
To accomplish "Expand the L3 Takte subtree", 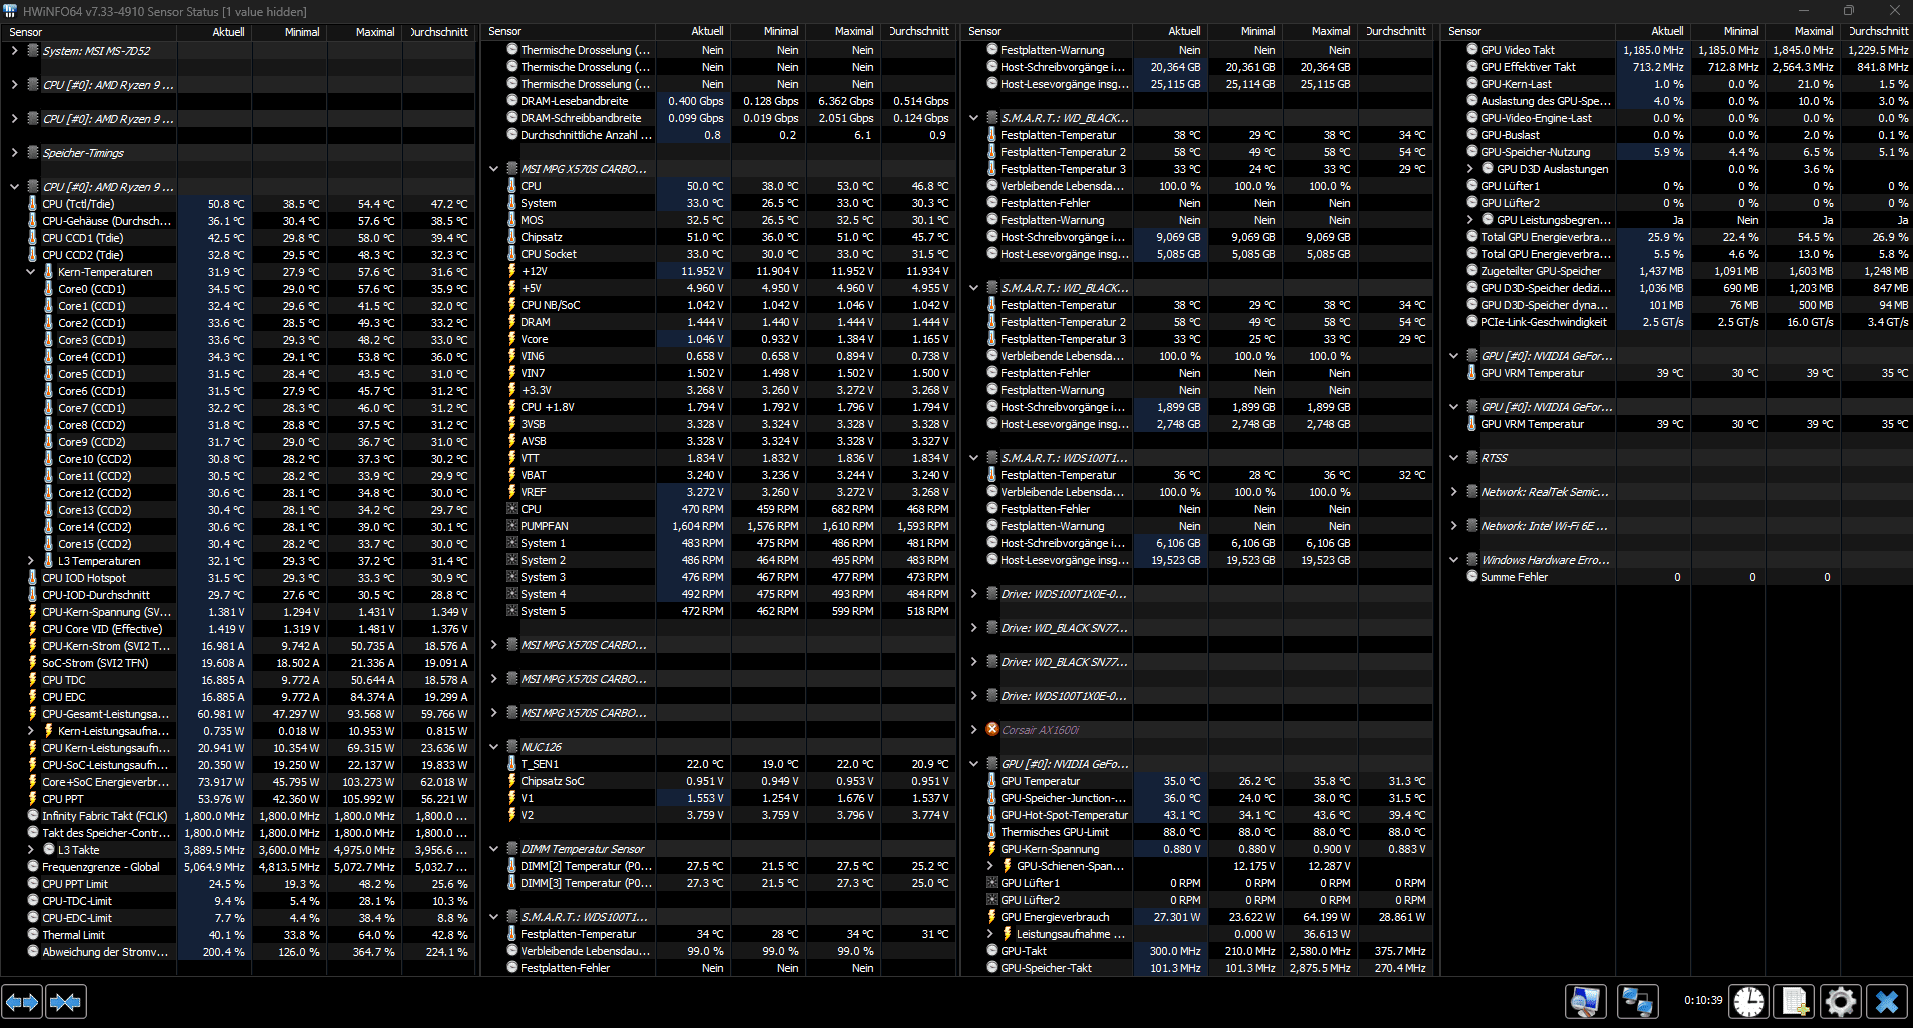I will 30,850.
